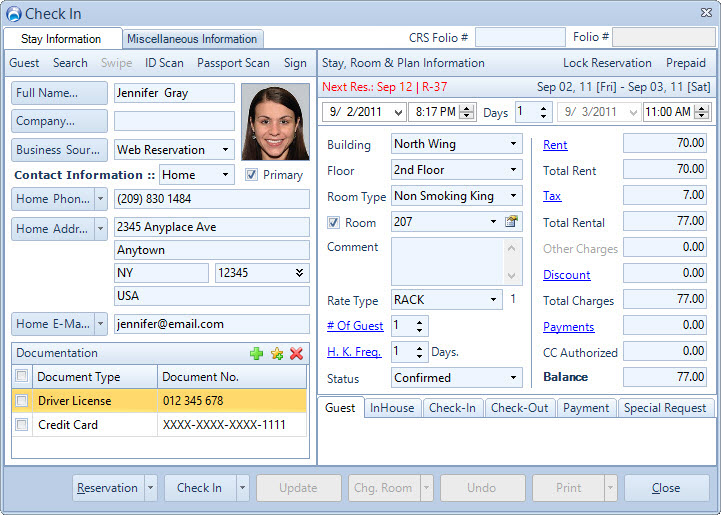Expand the Home E-Mail type arrow
Screen dimensions: 721x515
[101, 324]
